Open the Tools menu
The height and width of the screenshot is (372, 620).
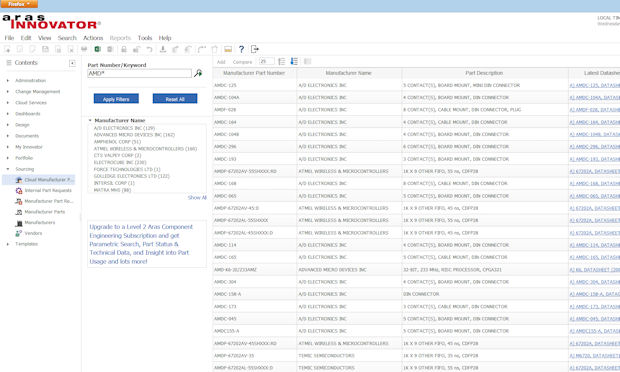coord(145,38)
